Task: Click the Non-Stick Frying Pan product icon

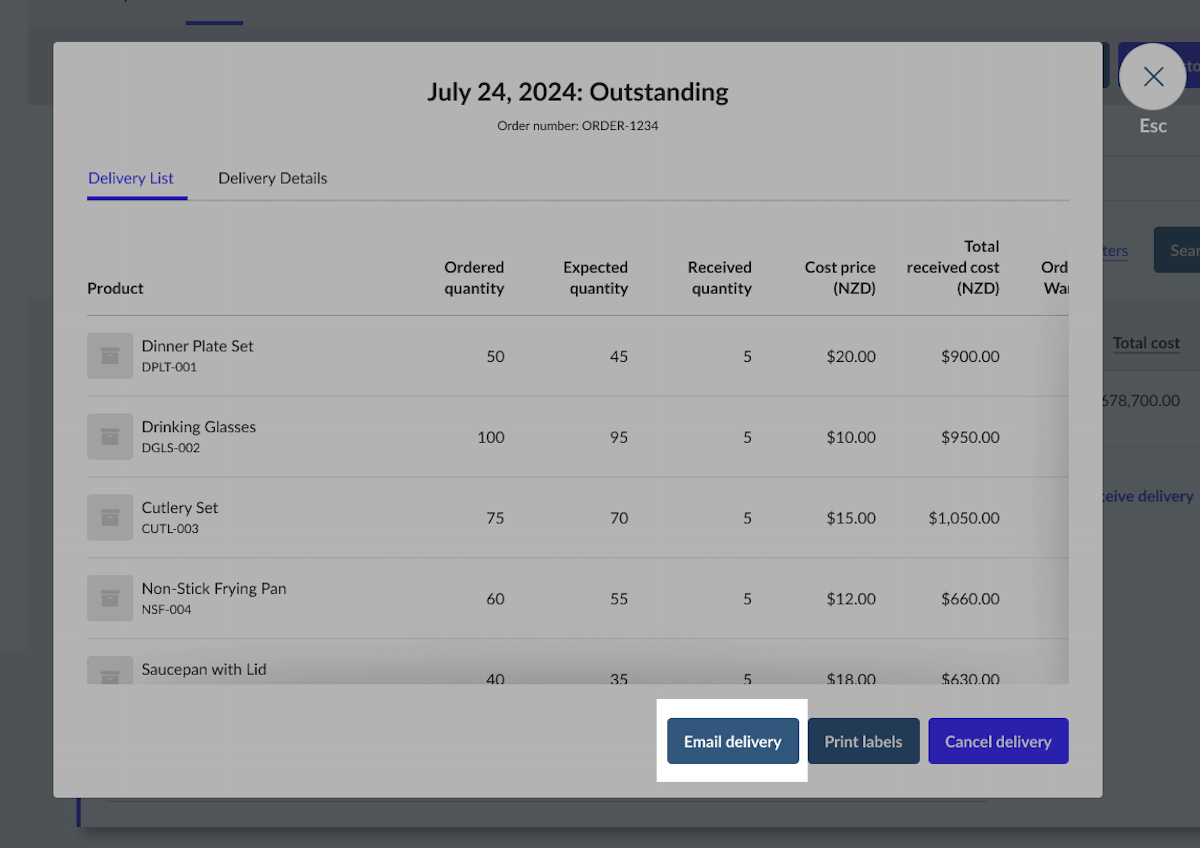Action: tap(110, 599)
